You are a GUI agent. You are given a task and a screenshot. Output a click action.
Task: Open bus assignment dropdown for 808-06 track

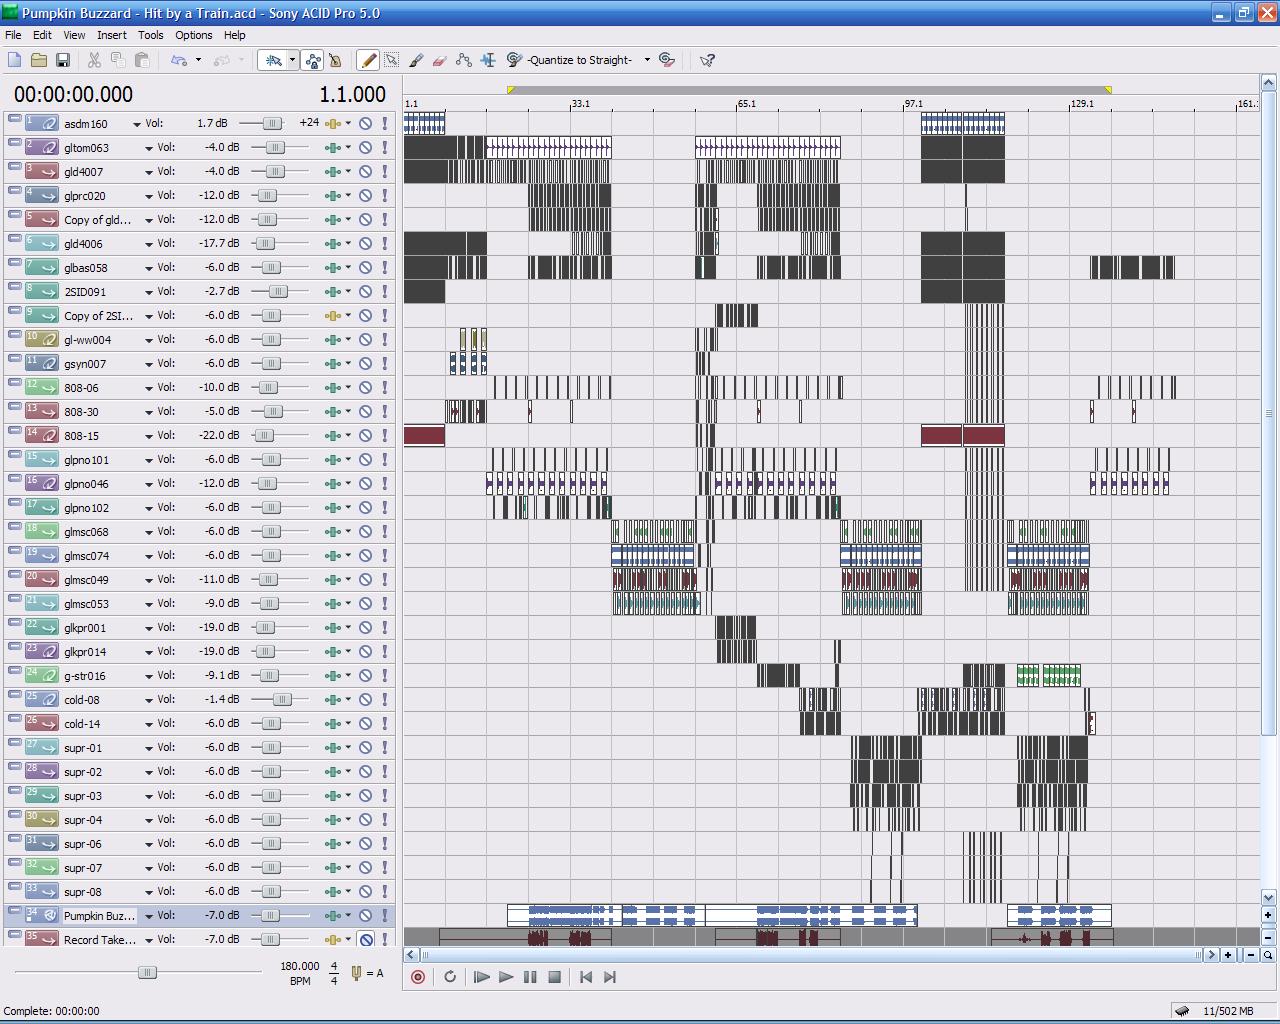[348, 388]
